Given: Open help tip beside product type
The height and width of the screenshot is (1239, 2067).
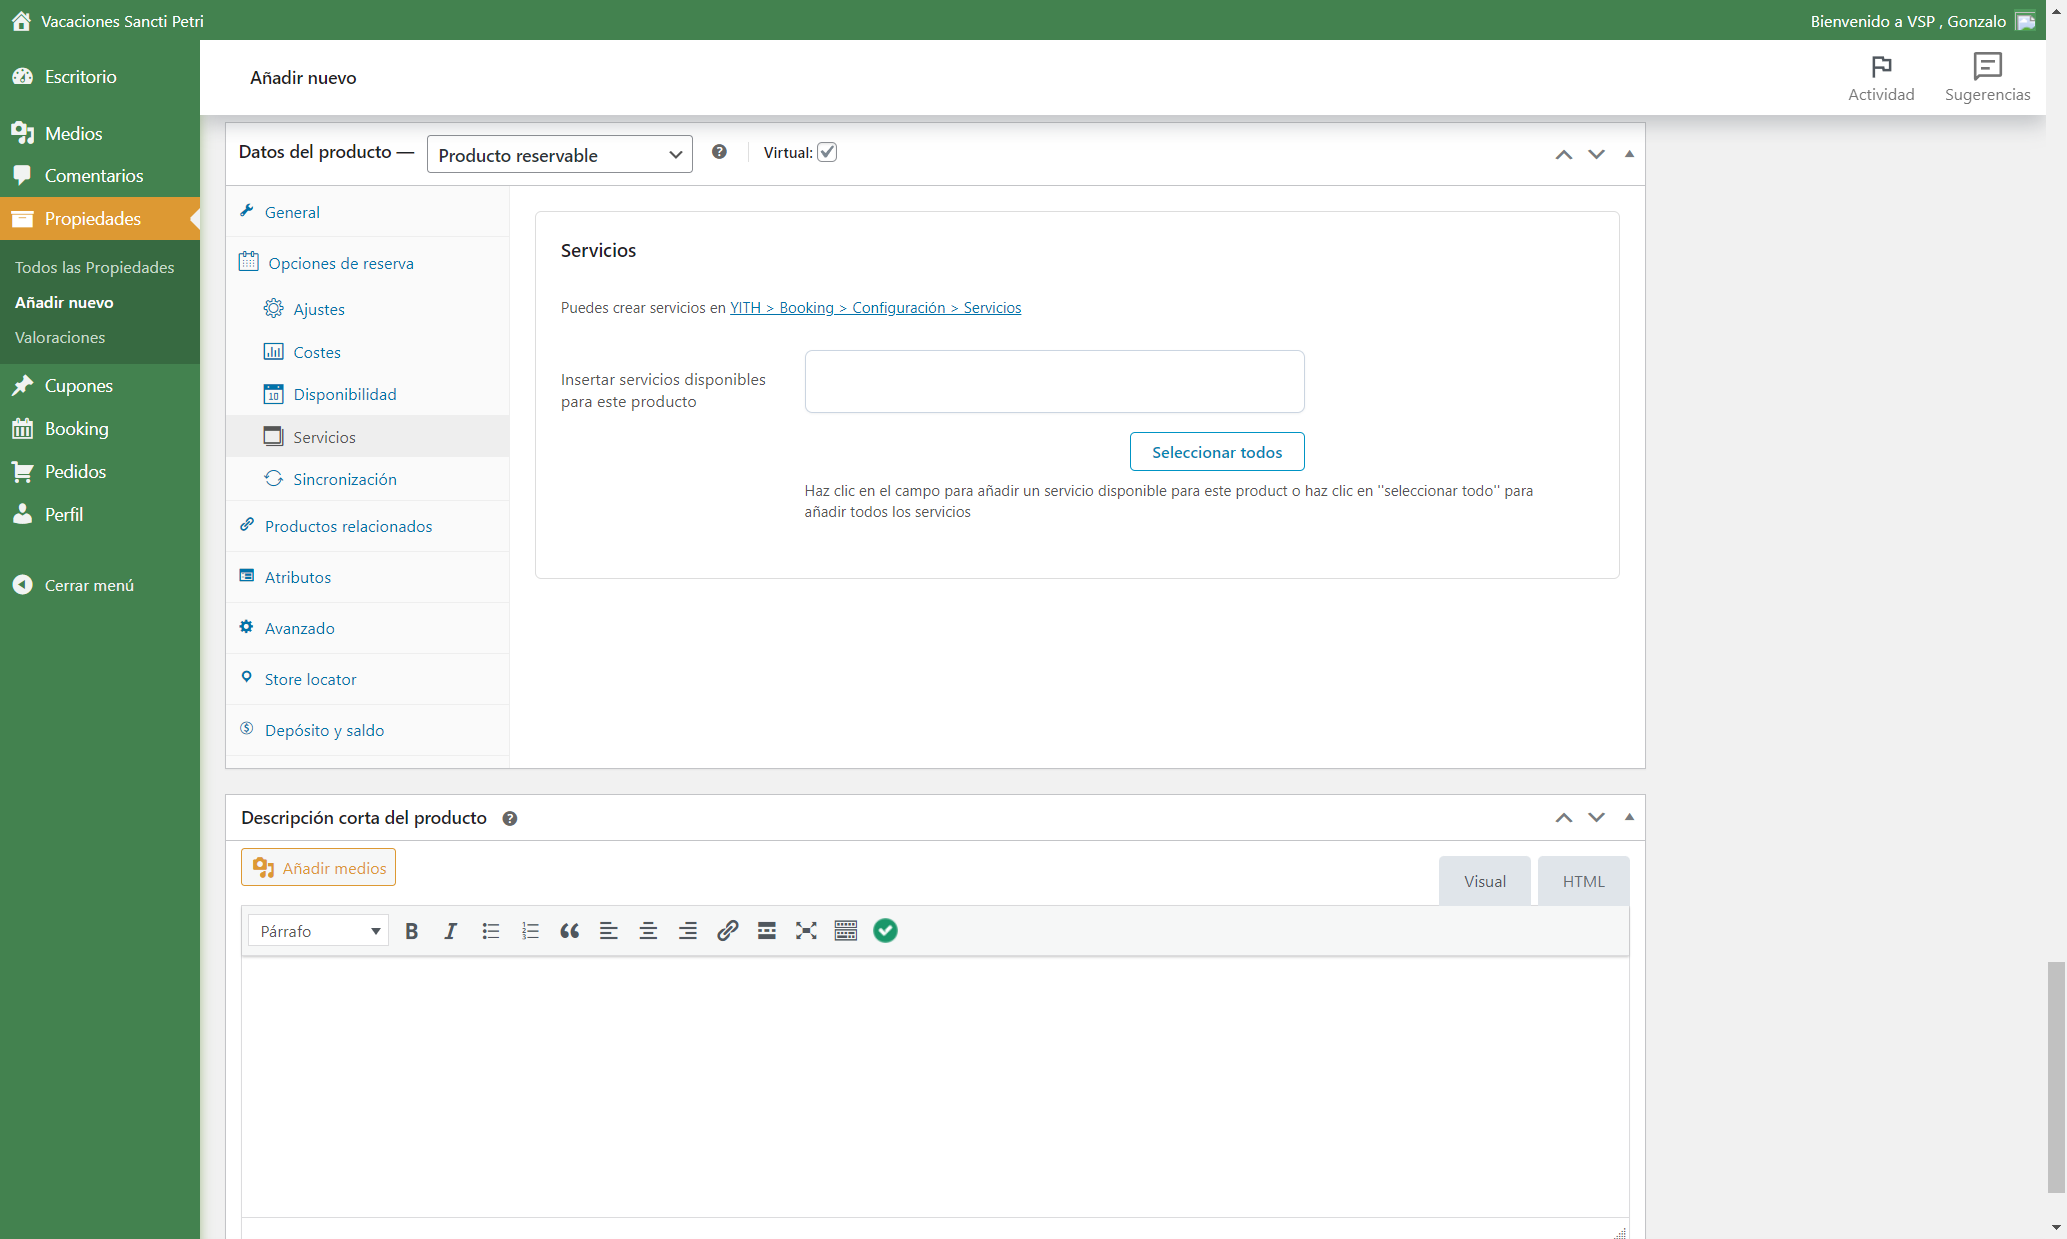Looking at the screenshot, I should [x=719, y=152].
